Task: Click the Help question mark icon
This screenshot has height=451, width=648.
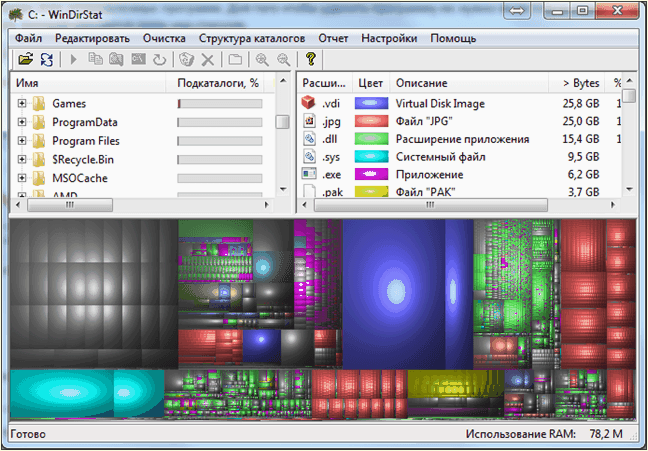Action: [x=311, y=59]
